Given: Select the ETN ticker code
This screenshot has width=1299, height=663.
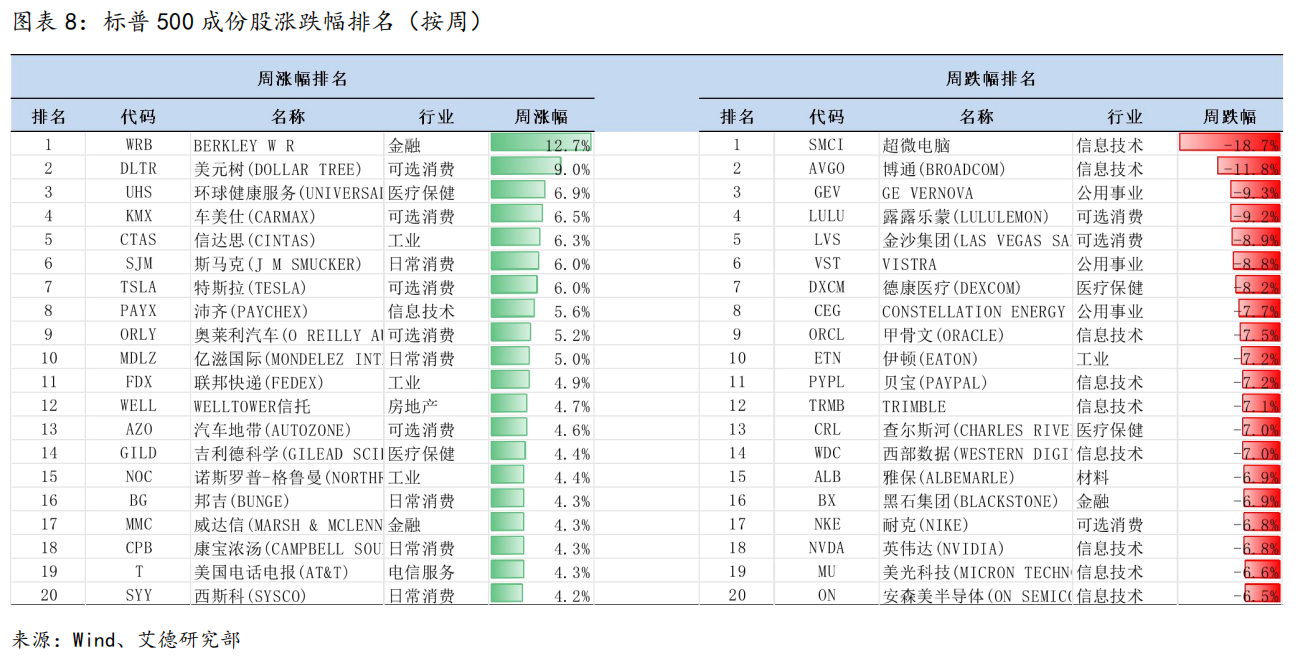Looking at the screenshot, I should [x=827, y=359].
